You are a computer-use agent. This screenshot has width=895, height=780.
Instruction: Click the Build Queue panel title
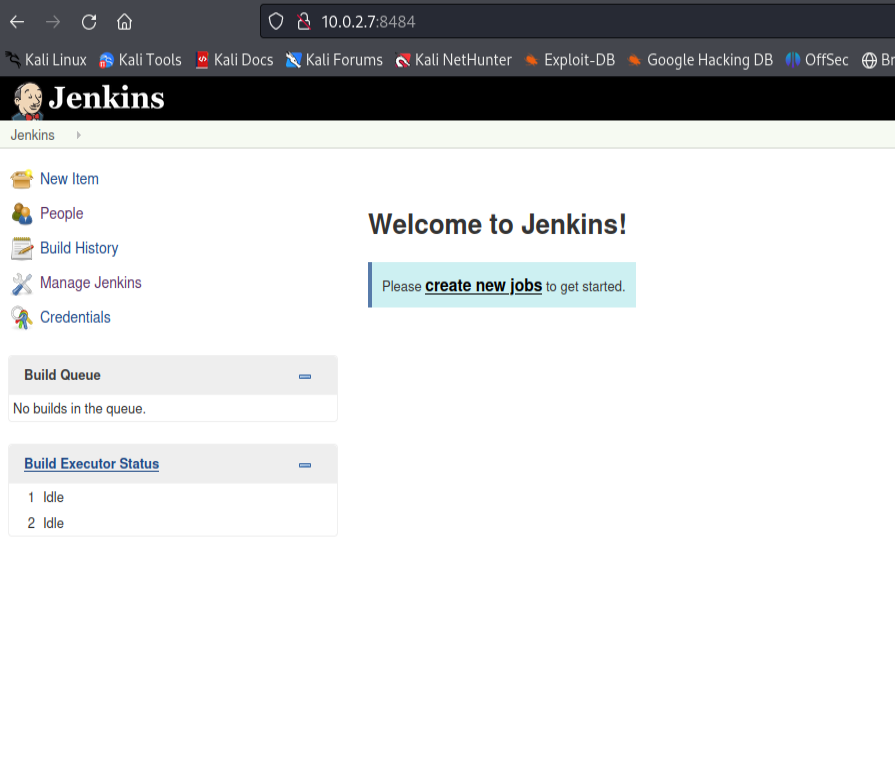pos(62,375)
